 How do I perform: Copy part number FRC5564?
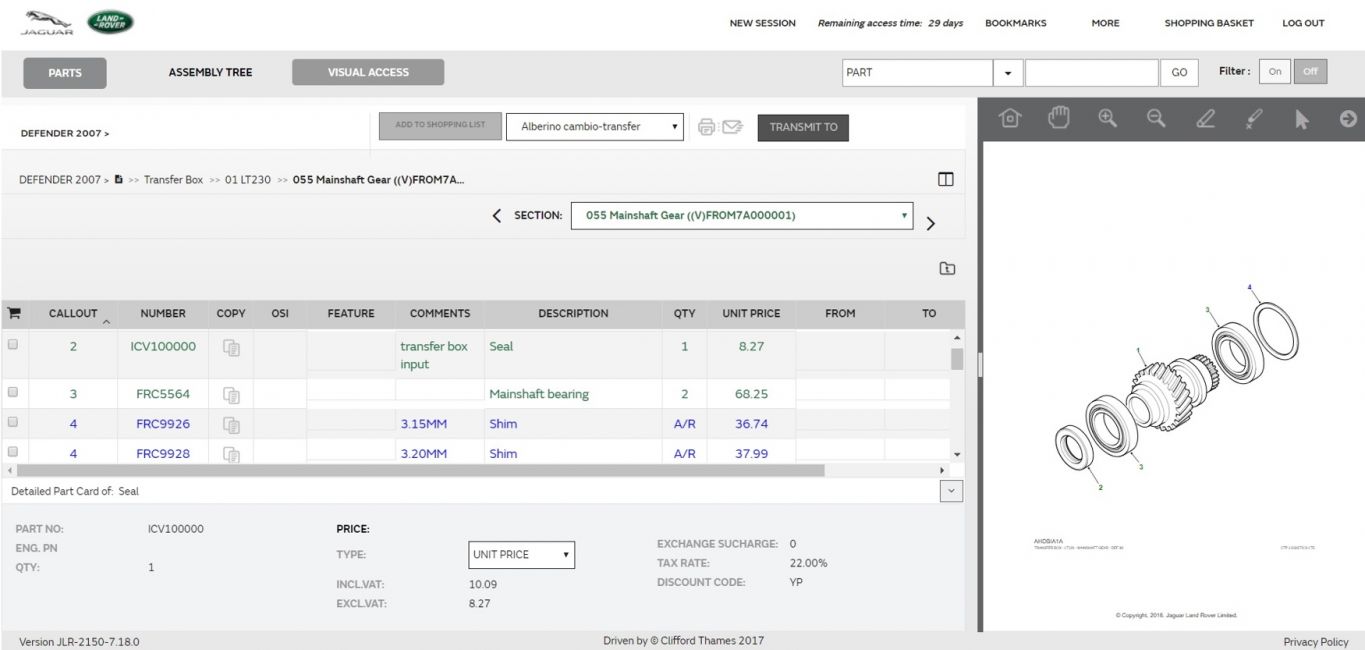[231, 395]
